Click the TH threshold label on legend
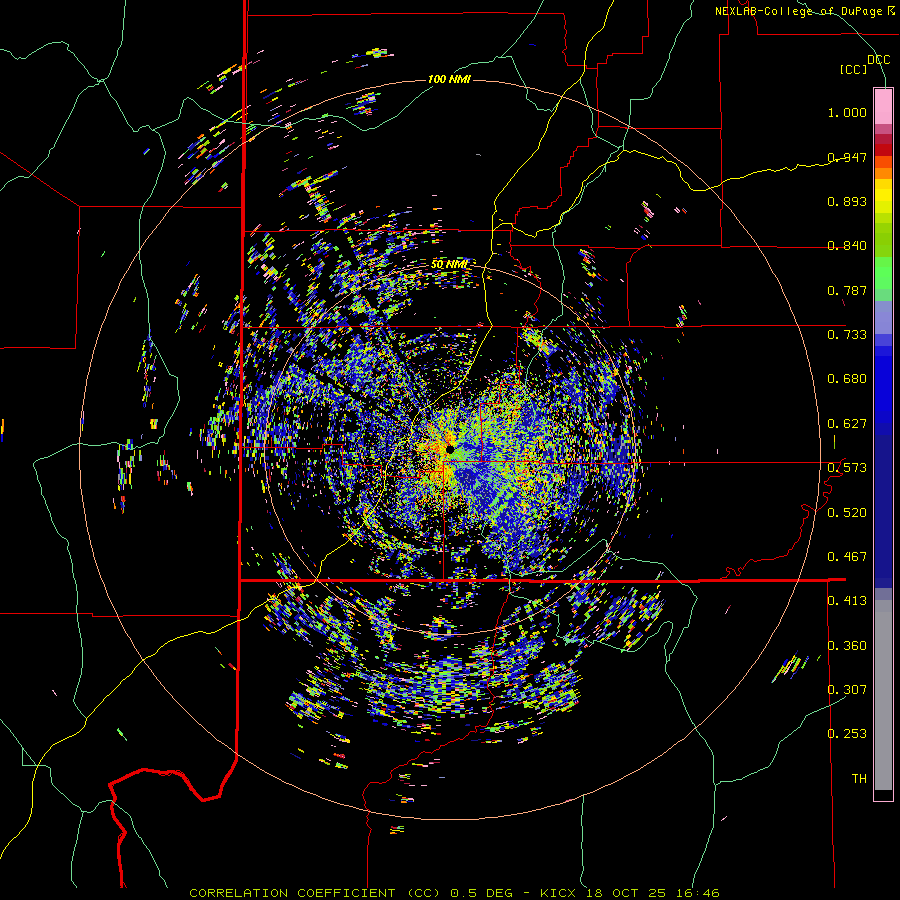Screen dimensions: 900x900 coord(859,779)
